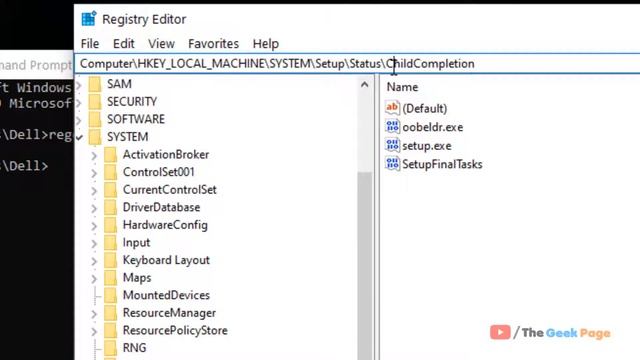The width and height of the screenshot is (640, 360).
Task: Select the ResourcePolicyStore folder icon
Action: tap(111, 330)
